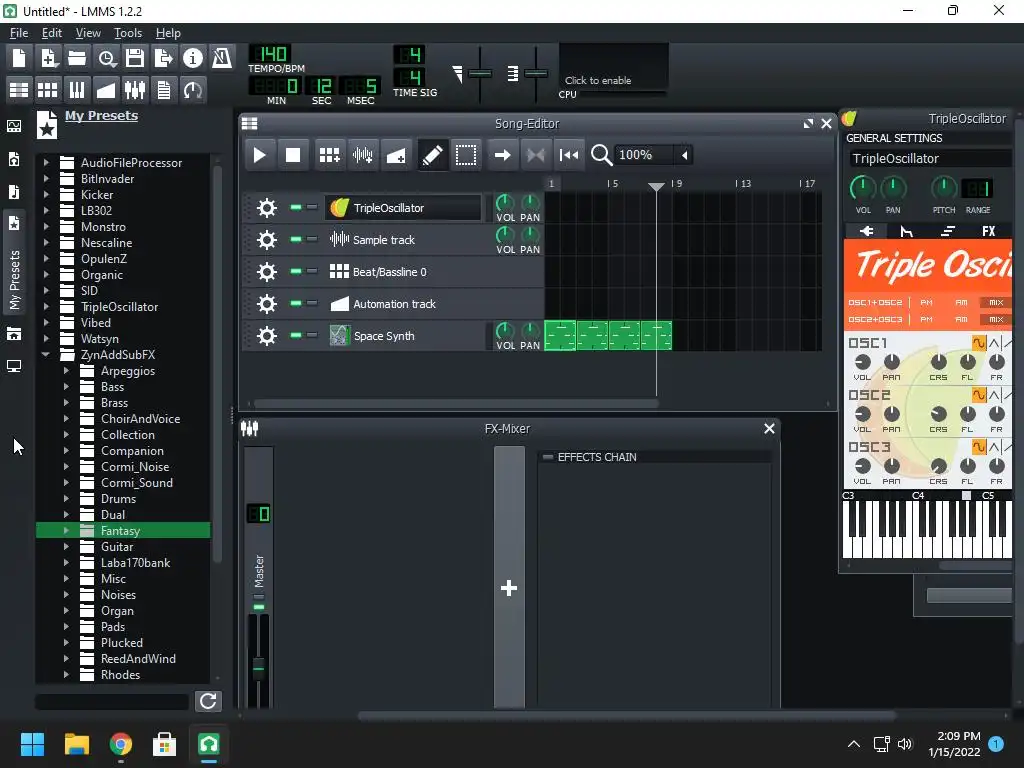Viewport: 1024px width, 768px height.
Task: Expand the AudioFileProcessor preset folder
Action: pos(46,163)
